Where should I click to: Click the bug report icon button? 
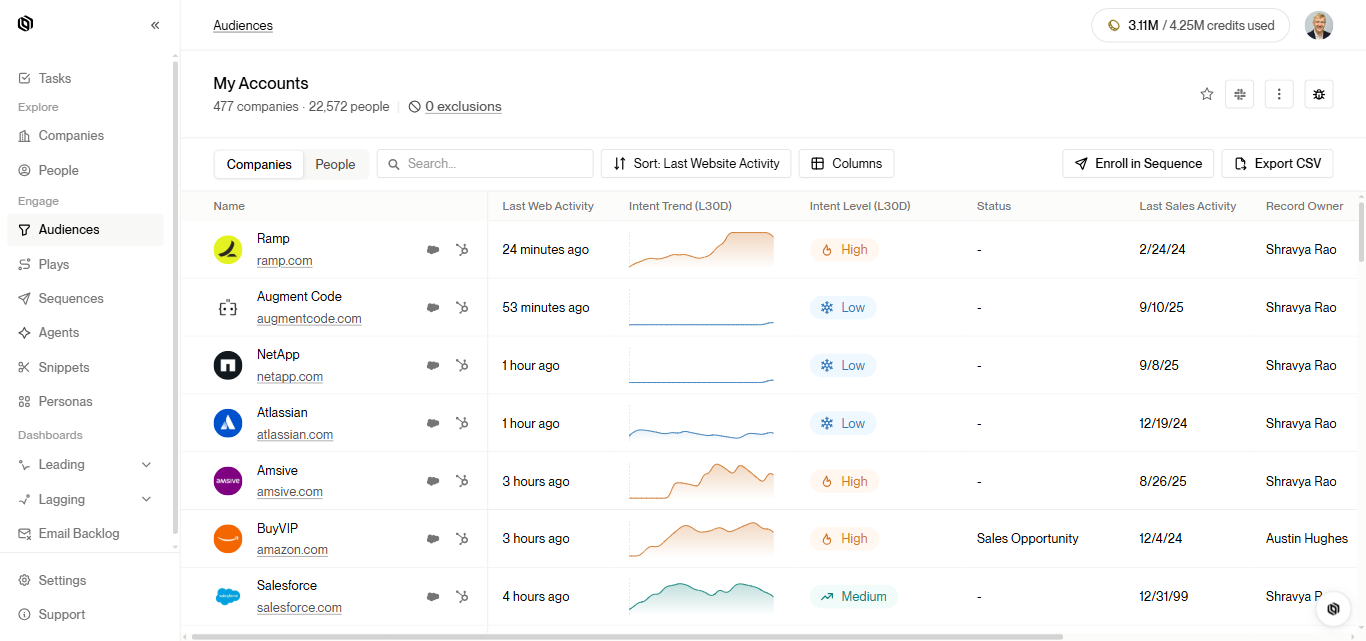pyautogui.click(x=1319, y=94)
